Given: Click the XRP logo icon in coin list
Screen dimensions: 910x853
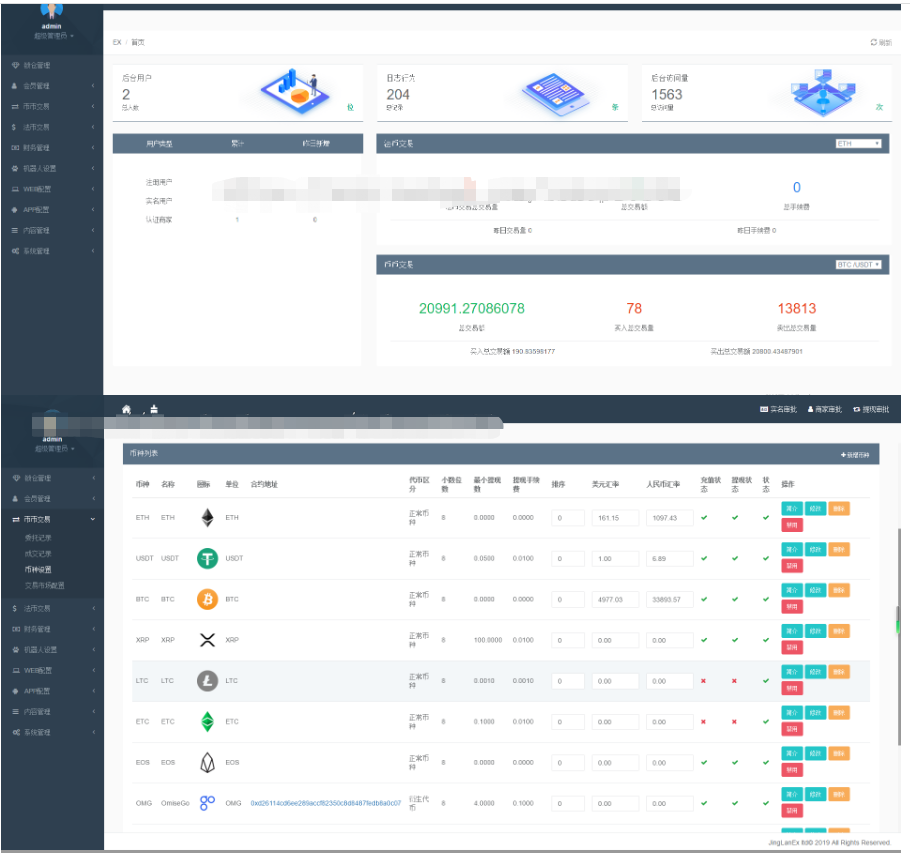Looking at the screenshot, I should click(207, 640).
